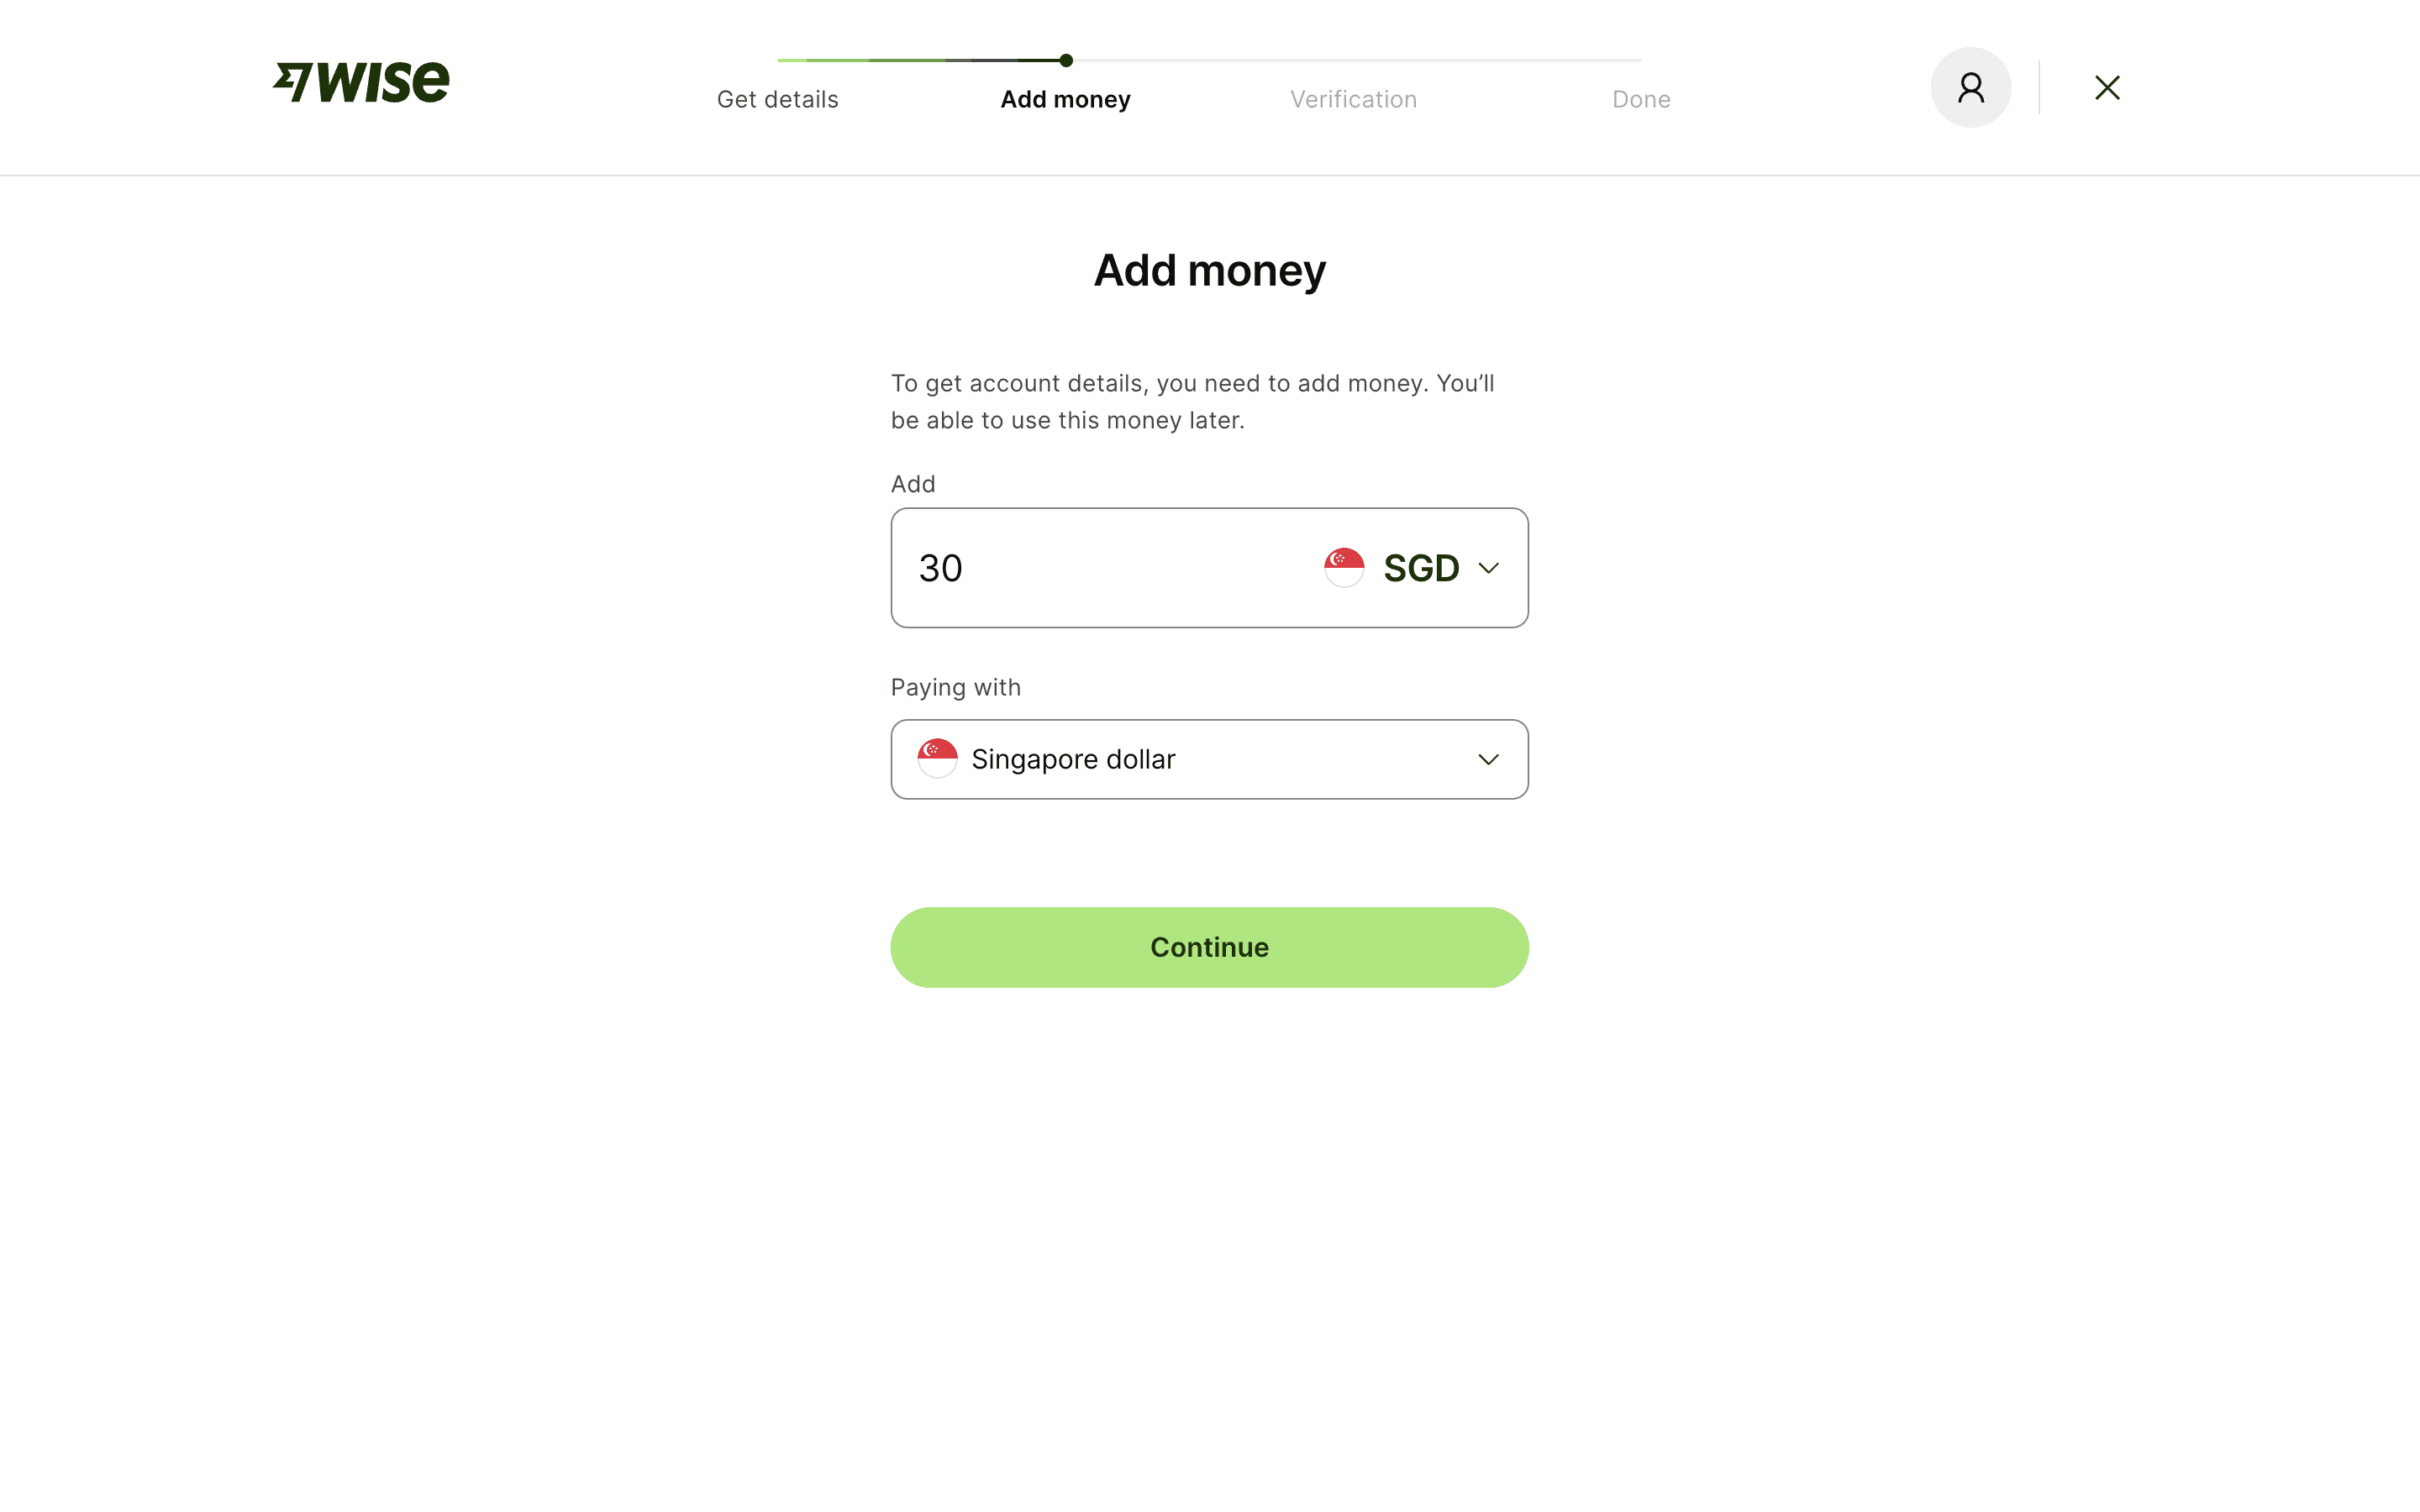Focus the amount field showing 30
This screenshot has width=2420, height=1512.
coord(1100,568)
